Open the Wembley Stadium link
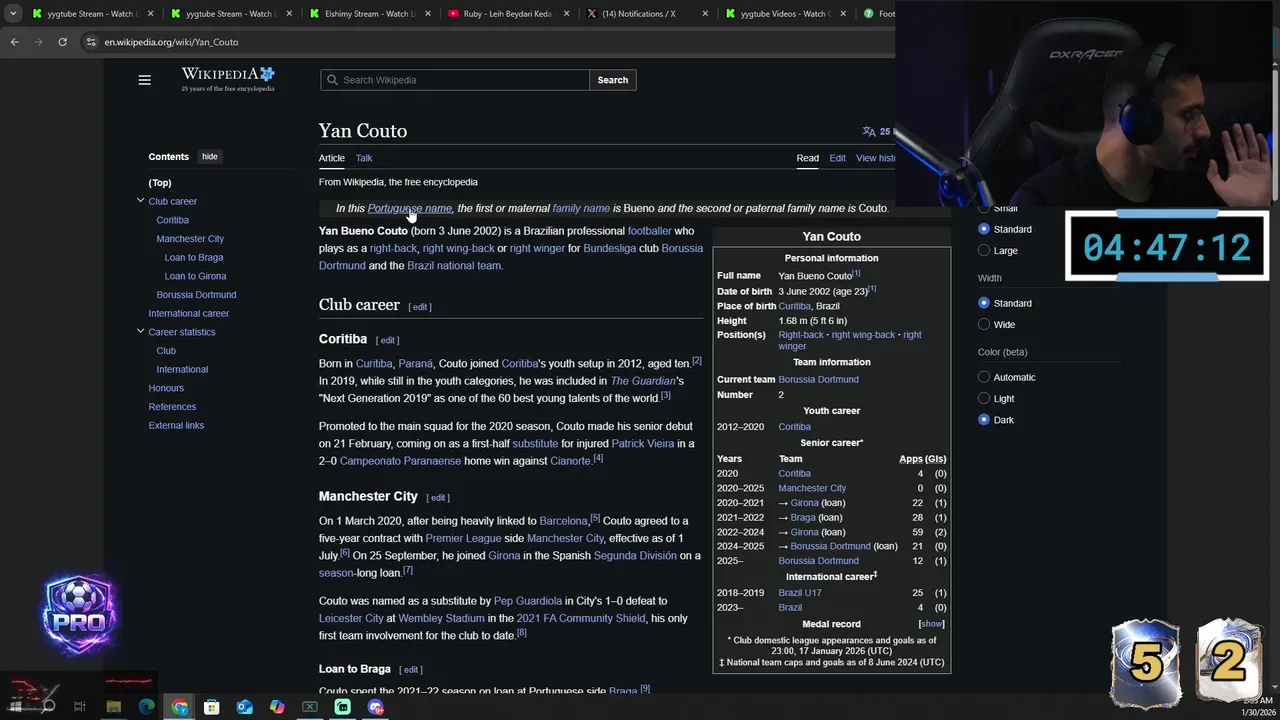The image size is (1280, 720). [441, 619]
